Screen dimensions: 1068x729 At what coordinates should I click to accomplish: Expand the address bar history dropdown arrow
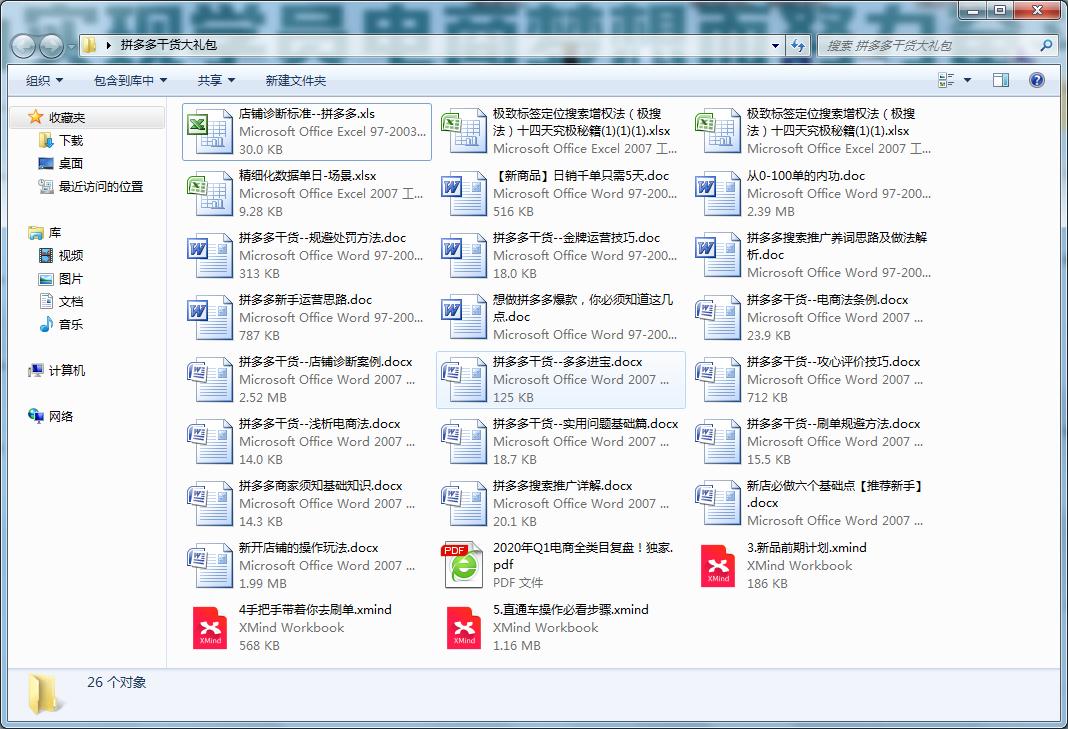coord(775,46)
